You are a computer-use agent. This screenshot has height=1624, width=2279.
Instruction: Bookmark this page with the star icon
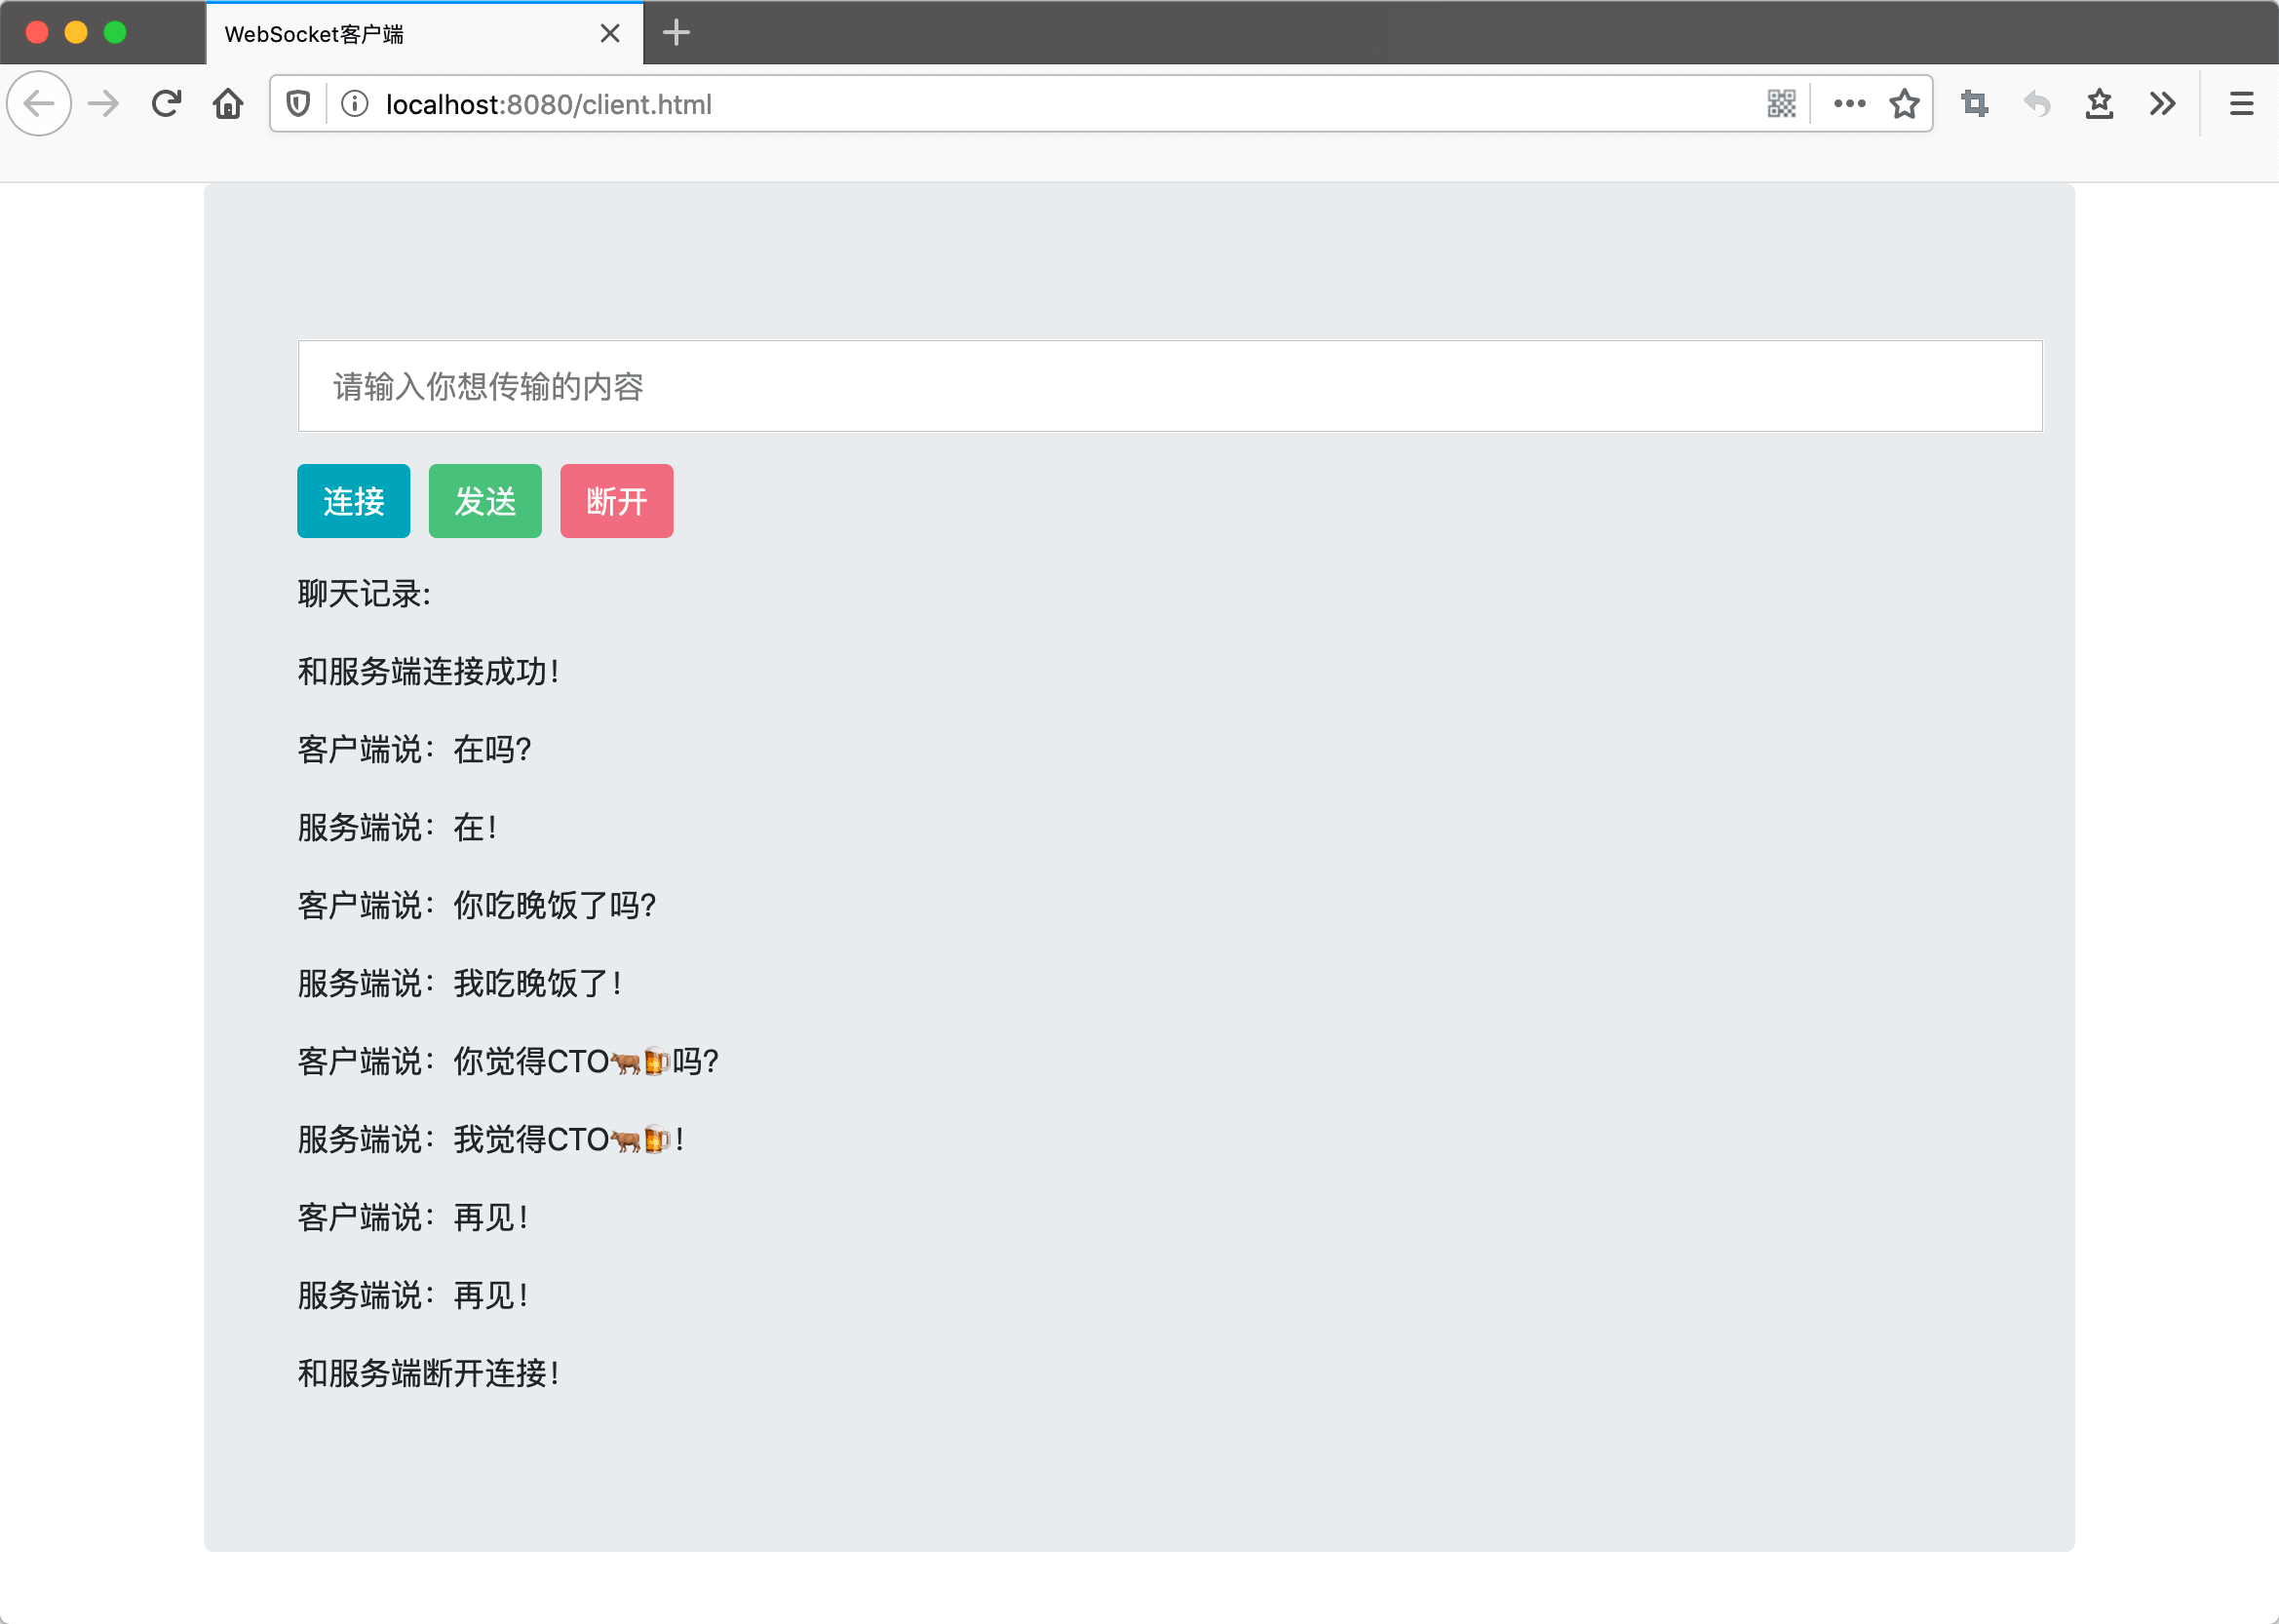[x=1904, y=104]
